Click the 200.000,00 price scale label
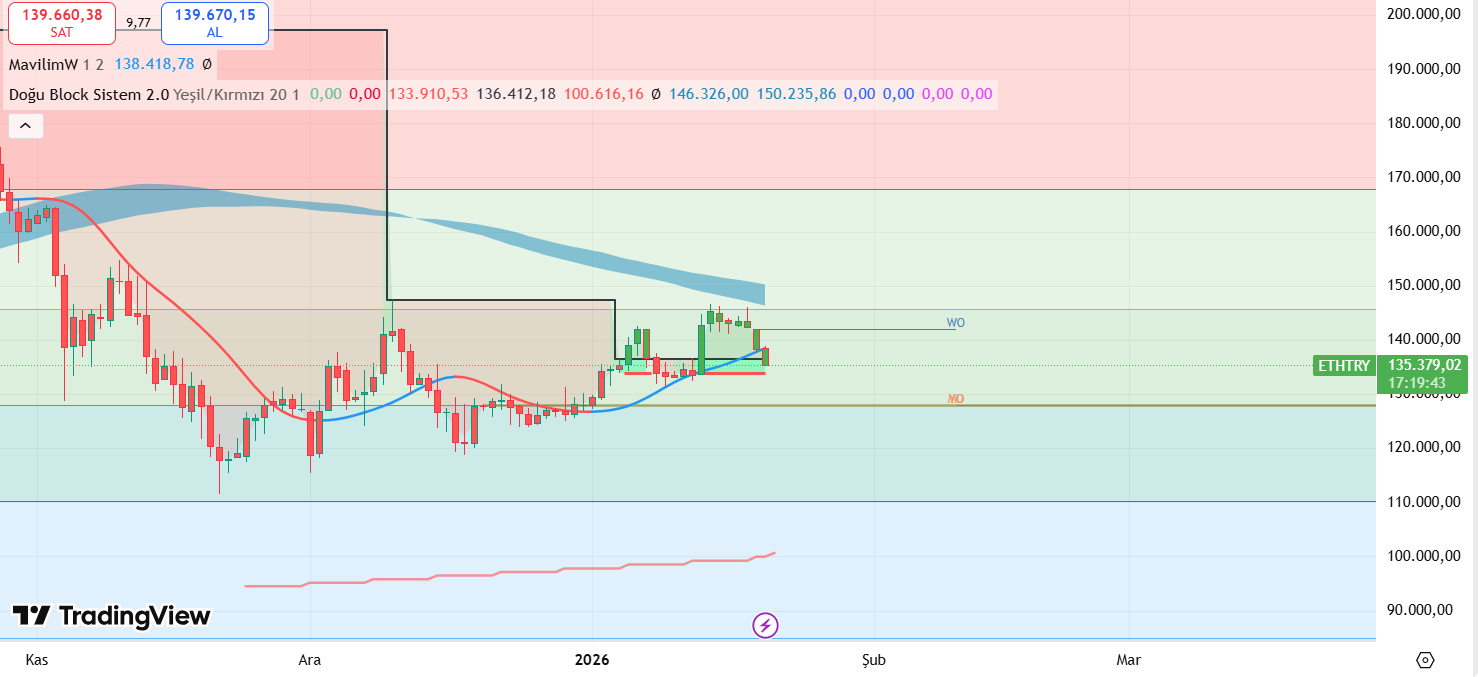This screenshot has height=677, width=1478. tap(1419, 14)
